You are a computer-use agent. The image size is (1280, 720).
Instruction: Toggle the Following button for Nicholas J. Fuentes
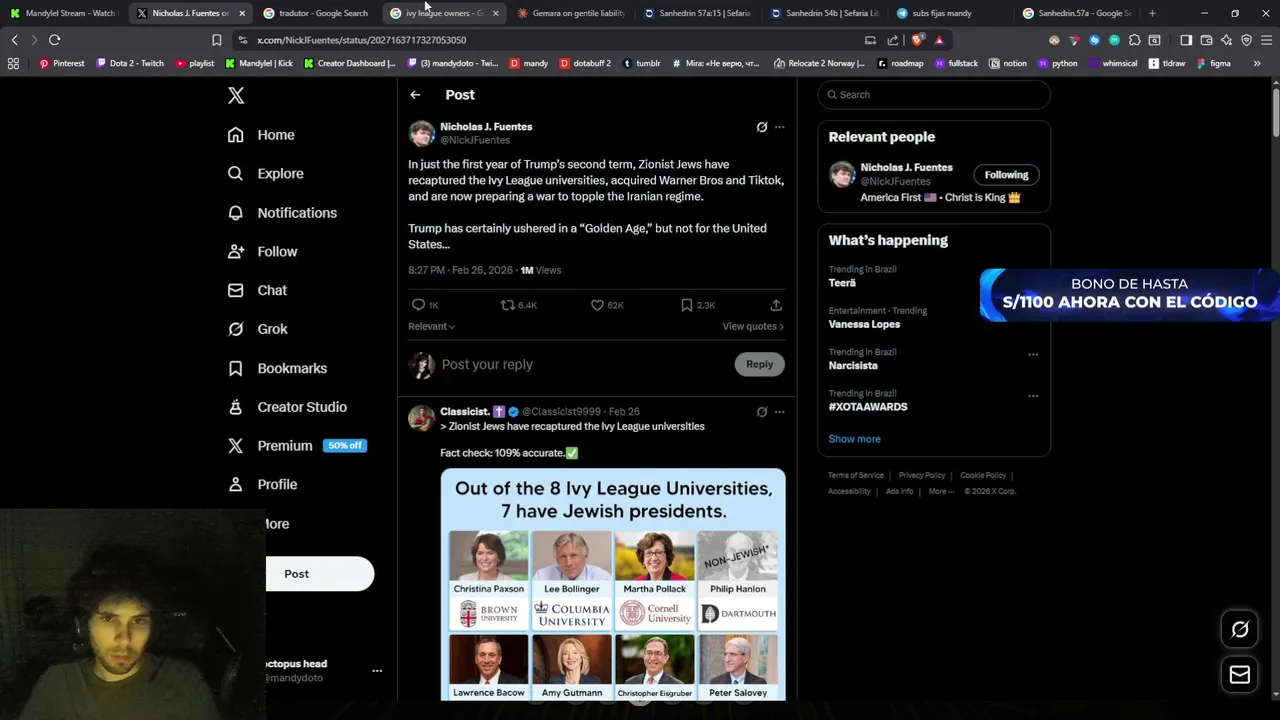coord(1006,175)
